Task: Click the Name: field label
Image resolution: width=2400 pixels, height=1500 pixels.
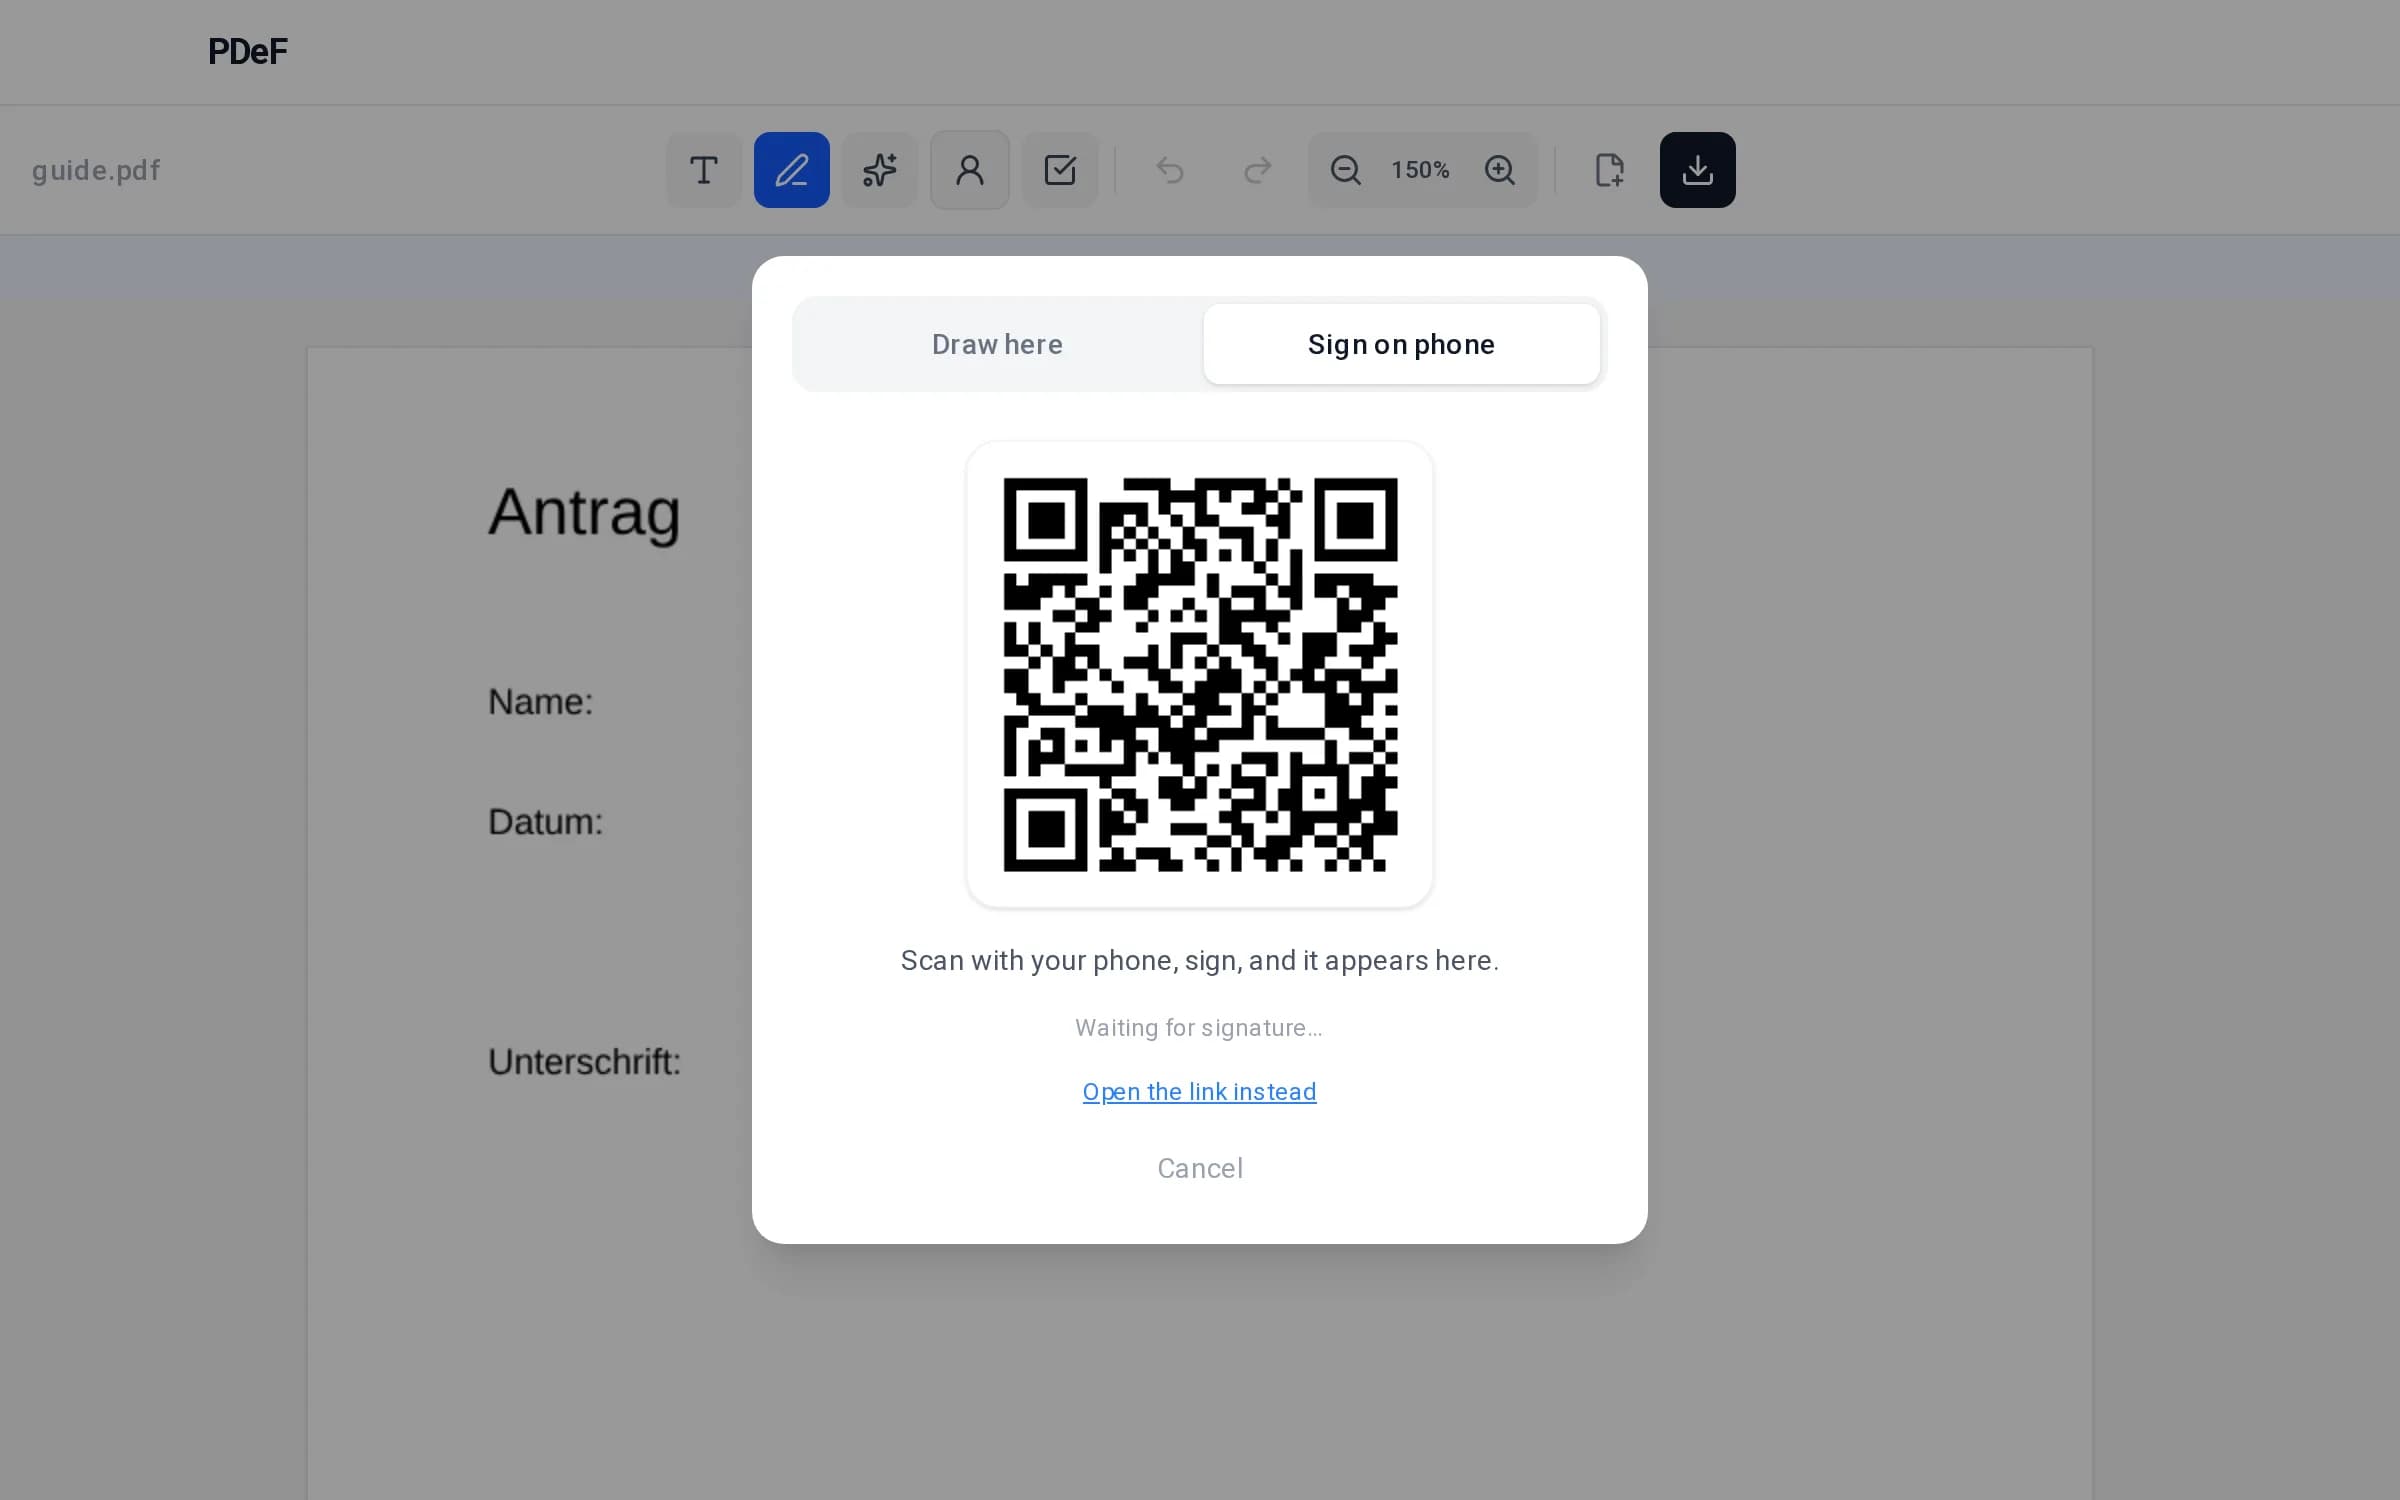Action: (540, 702)
